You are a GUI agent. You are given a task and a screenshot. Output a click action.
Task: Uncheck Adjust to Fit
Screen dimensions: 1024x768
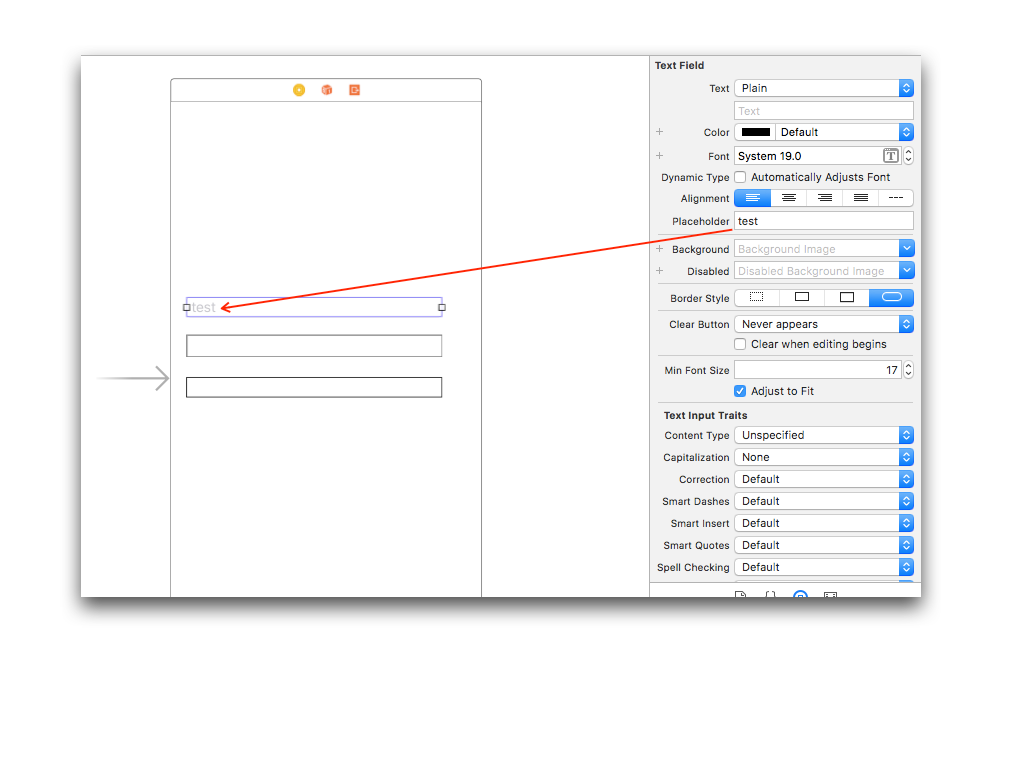click(739, 391)
